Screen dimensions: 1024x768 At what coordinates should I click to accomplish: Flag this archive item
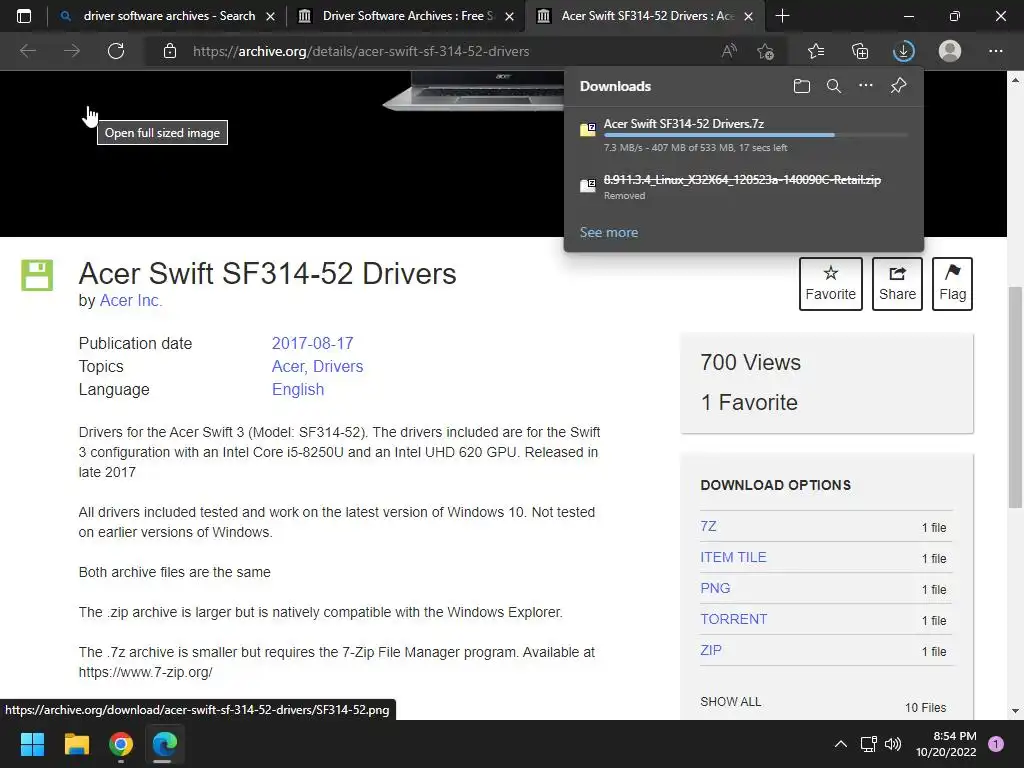(x=952, y=283)
